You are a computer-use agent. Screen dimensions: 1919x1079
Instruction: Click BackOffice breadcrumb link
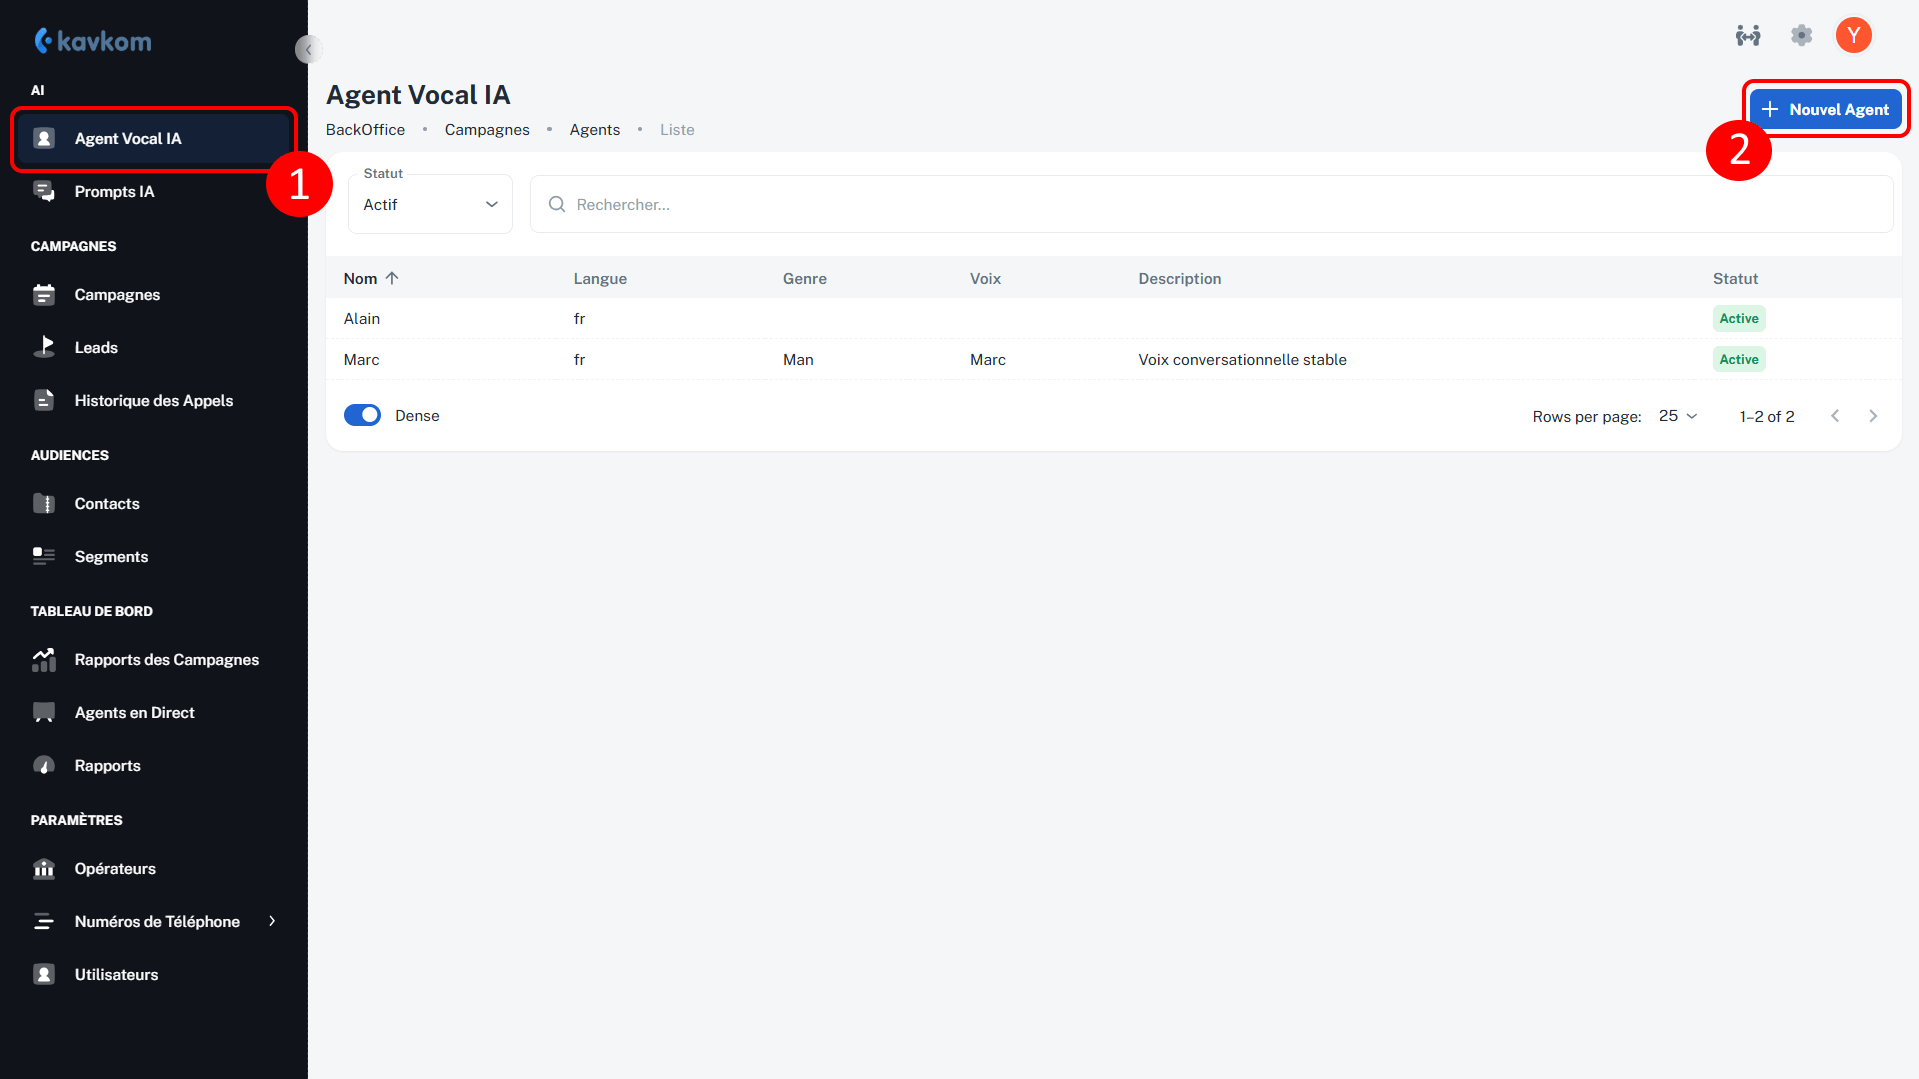[x=365, y=130]
